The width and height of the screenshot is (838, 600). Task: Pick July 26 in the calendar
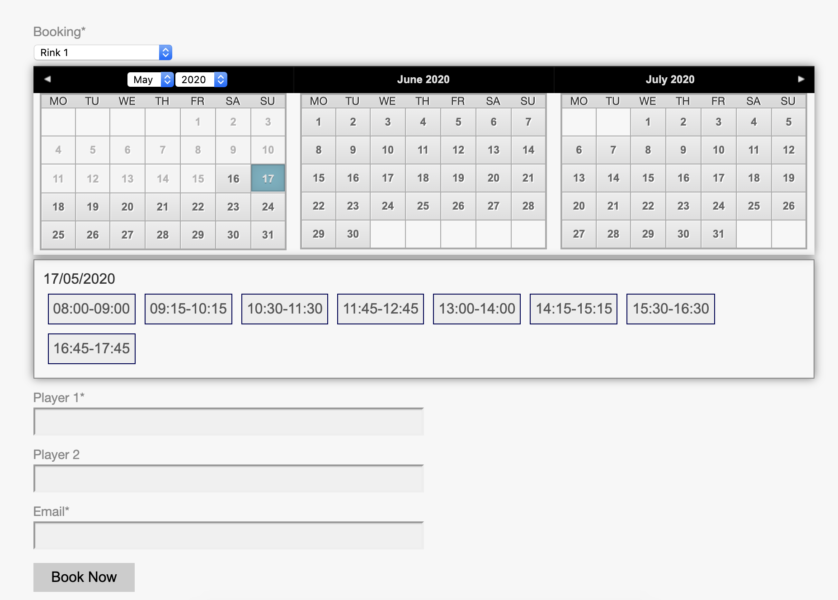click(788, 206)
